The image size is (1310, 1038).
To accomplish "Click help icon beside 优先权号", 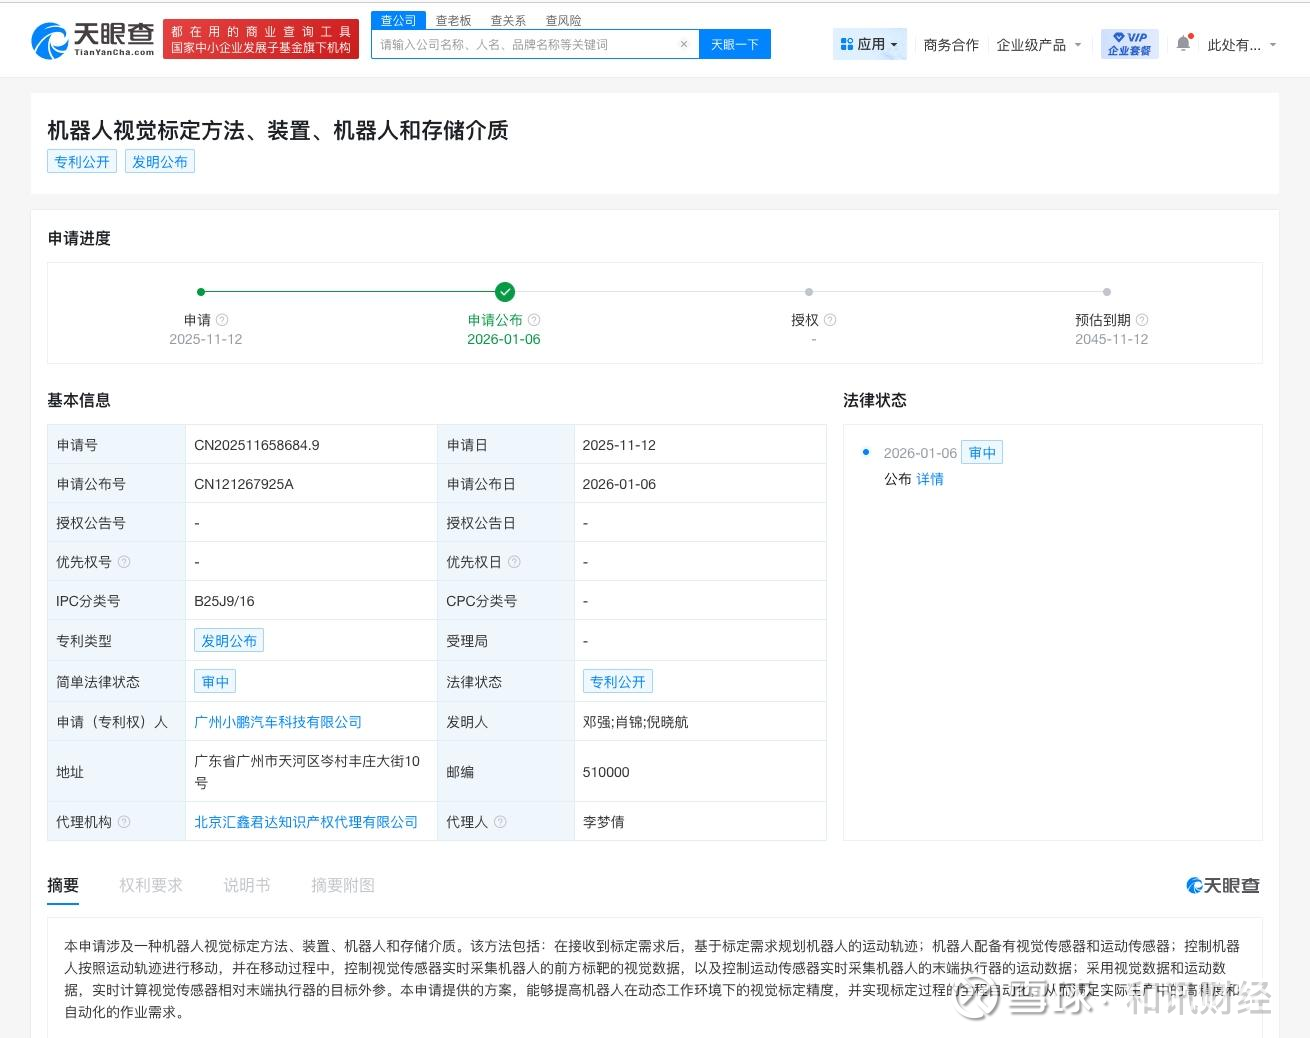I will tap(124, 562).
